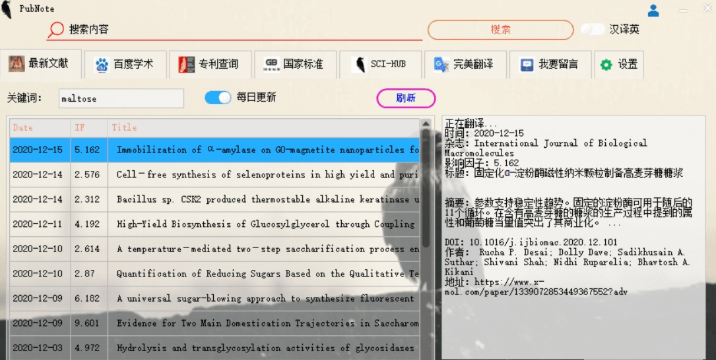716x360 pixels.
Task: Click the table scrollbar up arrow
Action: (x=426, y=124)
